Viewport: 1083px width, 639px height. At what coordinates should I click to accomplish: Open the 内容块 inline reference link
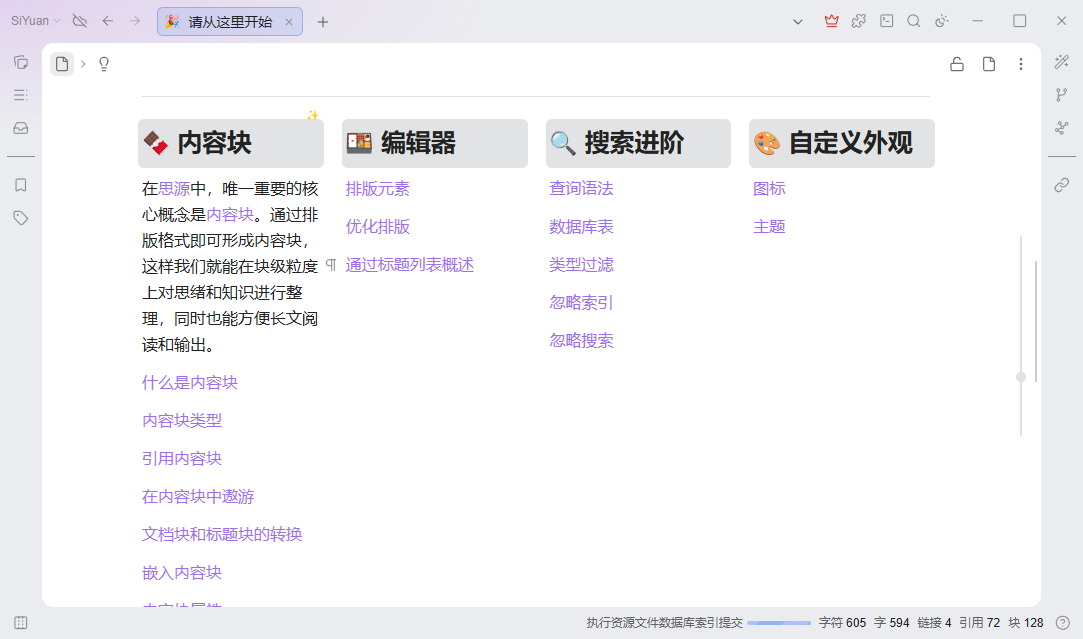230,215
